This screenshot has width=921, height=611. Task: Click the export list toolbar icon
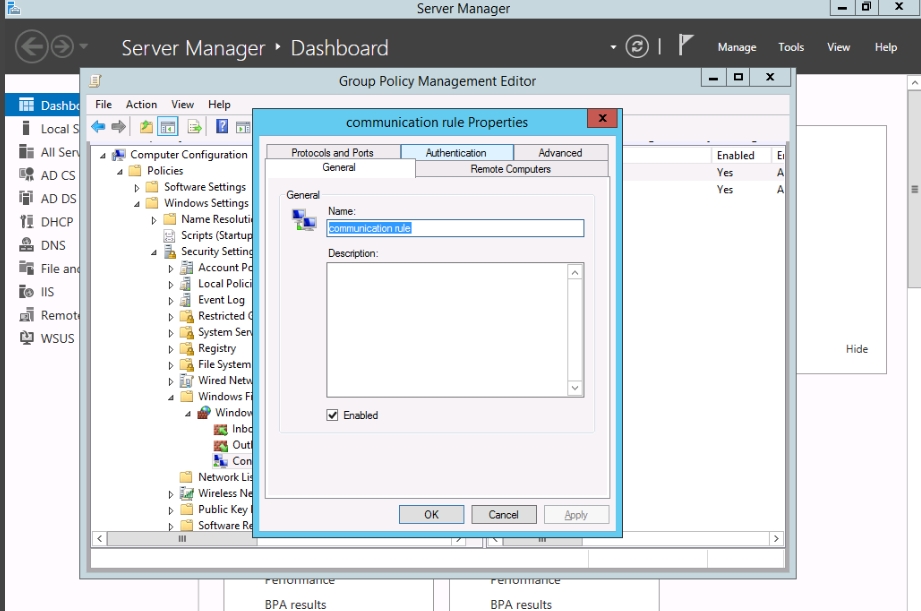point(194,126)
